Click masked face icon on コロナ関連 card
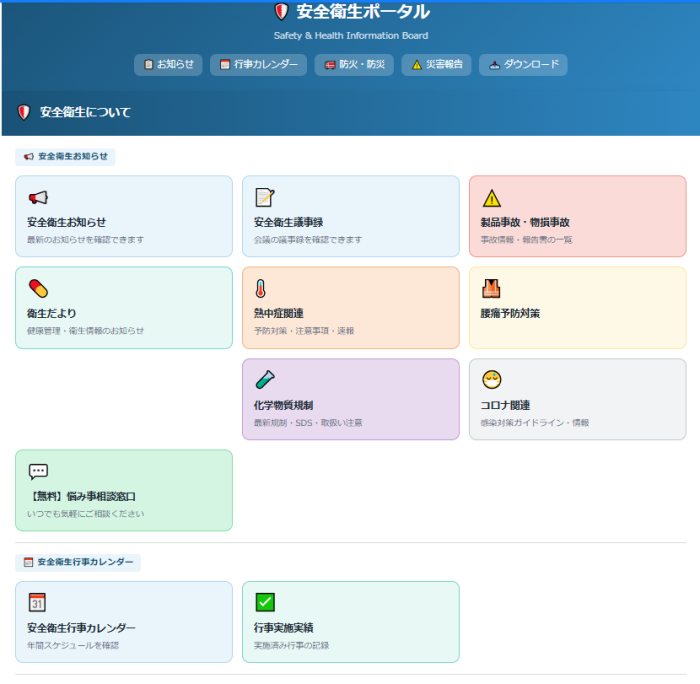This screenshot has height=684, width=700. 492,380
